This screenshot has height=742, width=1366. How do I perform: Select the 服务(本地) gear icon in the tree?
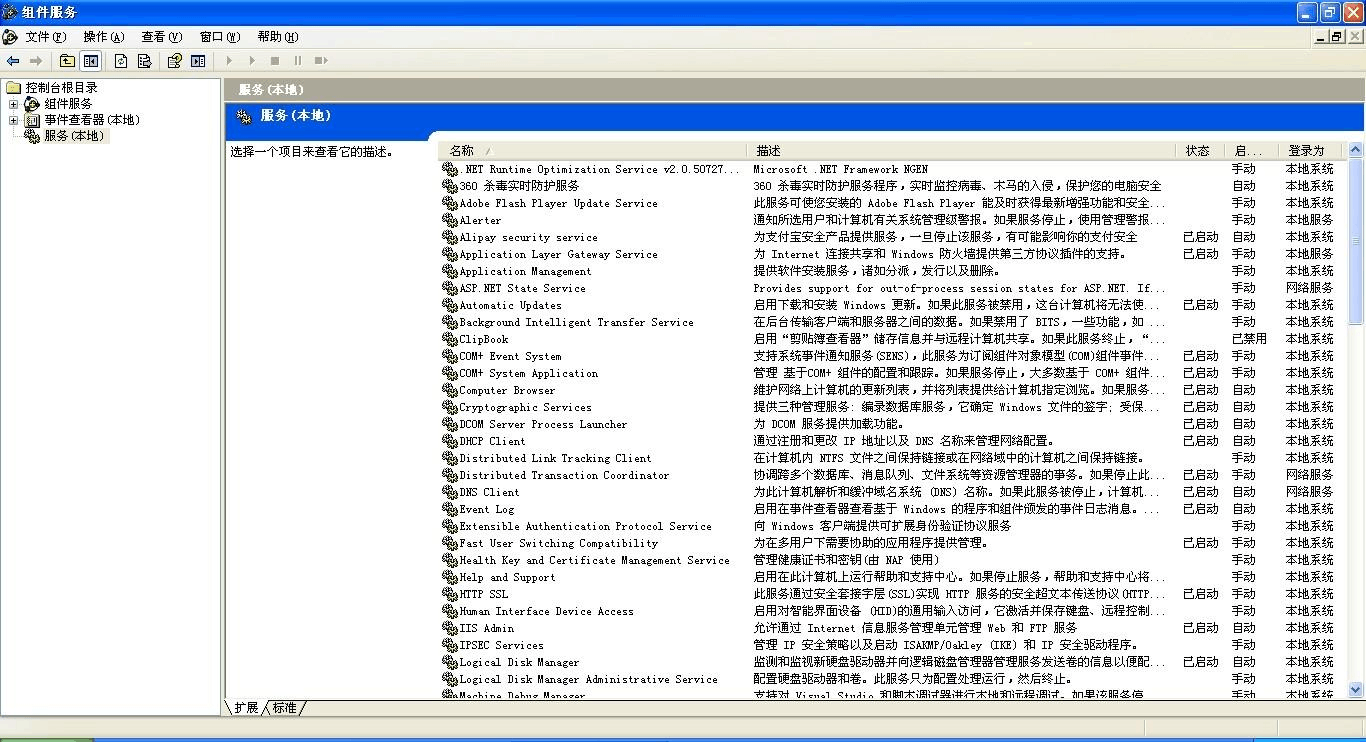32,136
